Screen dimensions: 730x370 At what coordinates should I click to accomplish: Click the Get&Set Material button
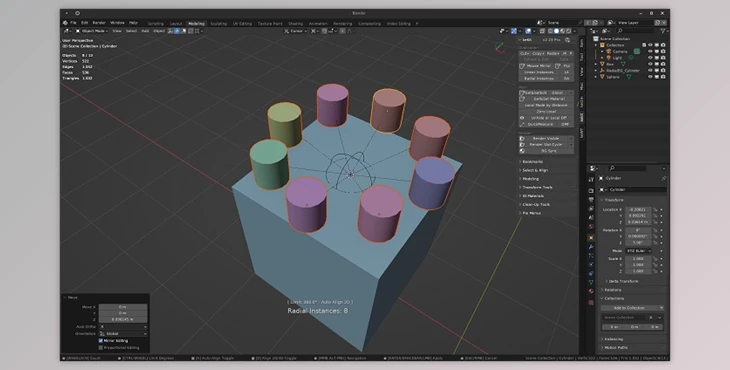(546, 99)
